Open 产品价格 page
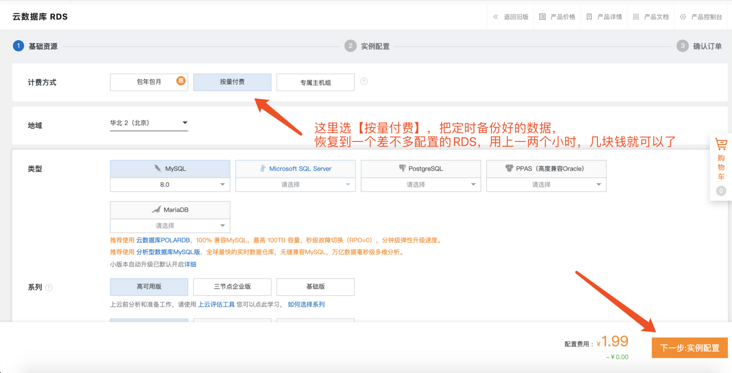 (x=563, y=17)
